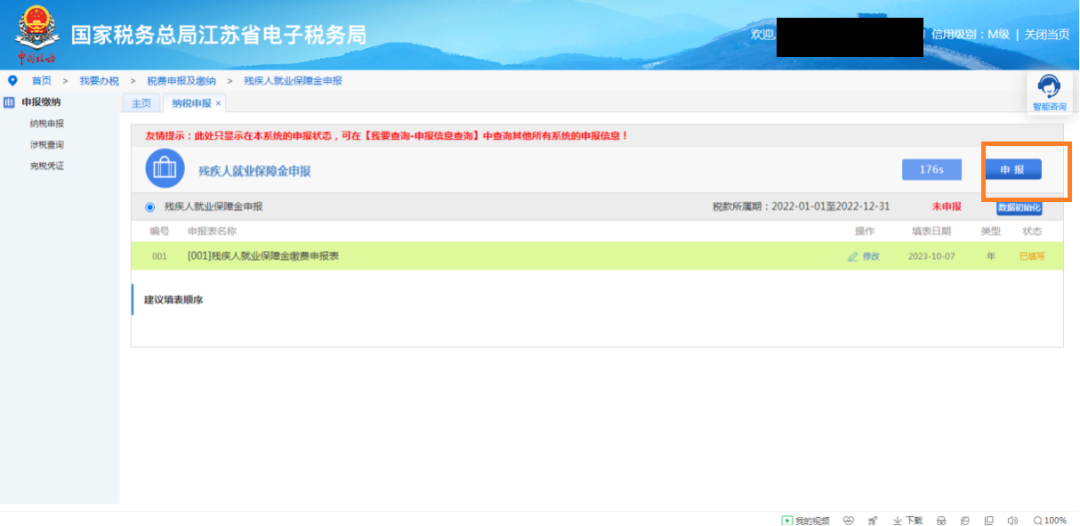
Task: Click the 国家税务总局江苏省电子税务局 title
Action: click(218, 35)
